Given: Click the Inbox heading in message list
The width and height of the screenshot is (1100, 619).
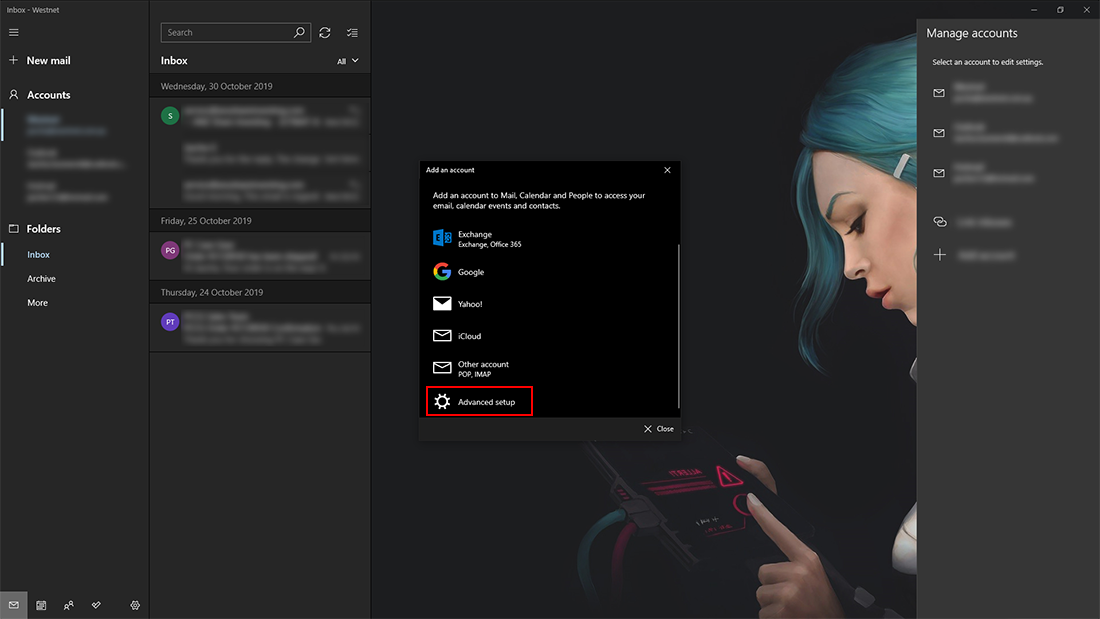Looking at the screenshot, I should (174, 60).
